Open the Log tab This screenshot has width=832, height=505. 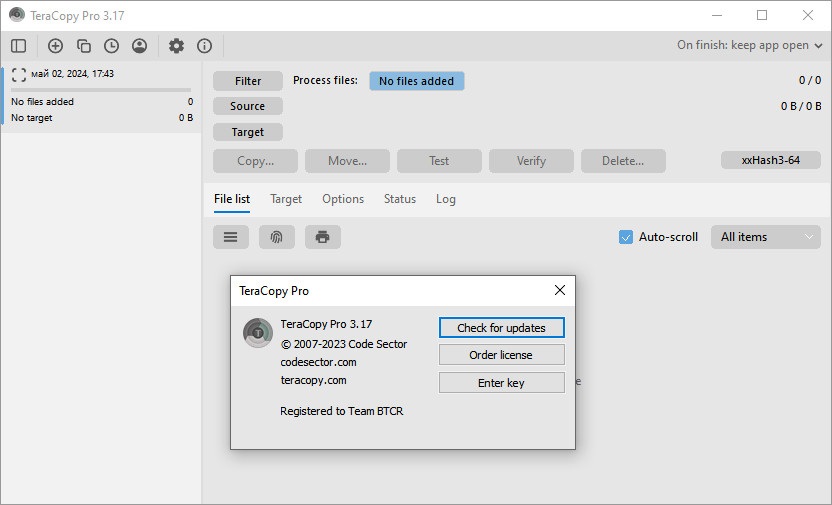coord(446,199)
